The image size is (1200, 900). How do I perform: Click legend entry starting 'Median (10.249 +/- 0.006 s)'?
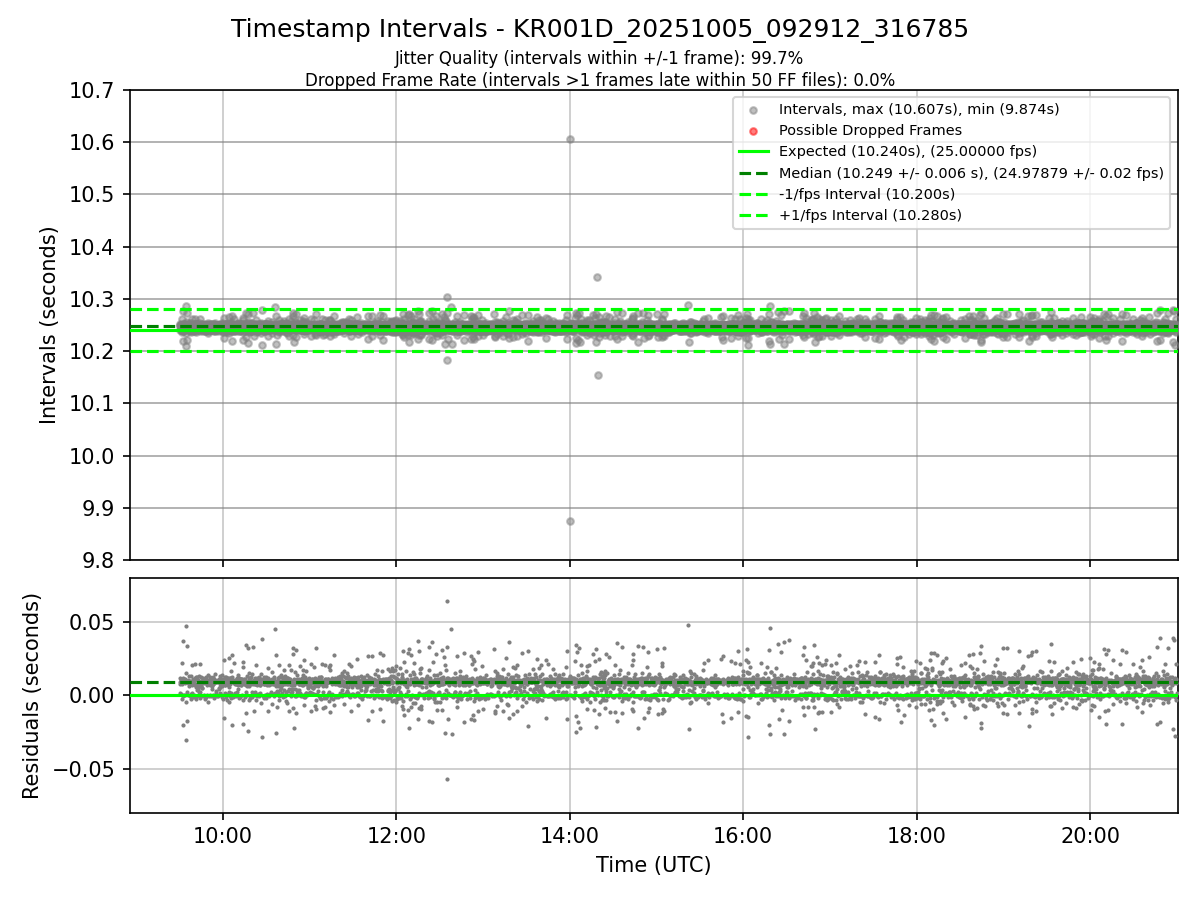pos(971,173)
